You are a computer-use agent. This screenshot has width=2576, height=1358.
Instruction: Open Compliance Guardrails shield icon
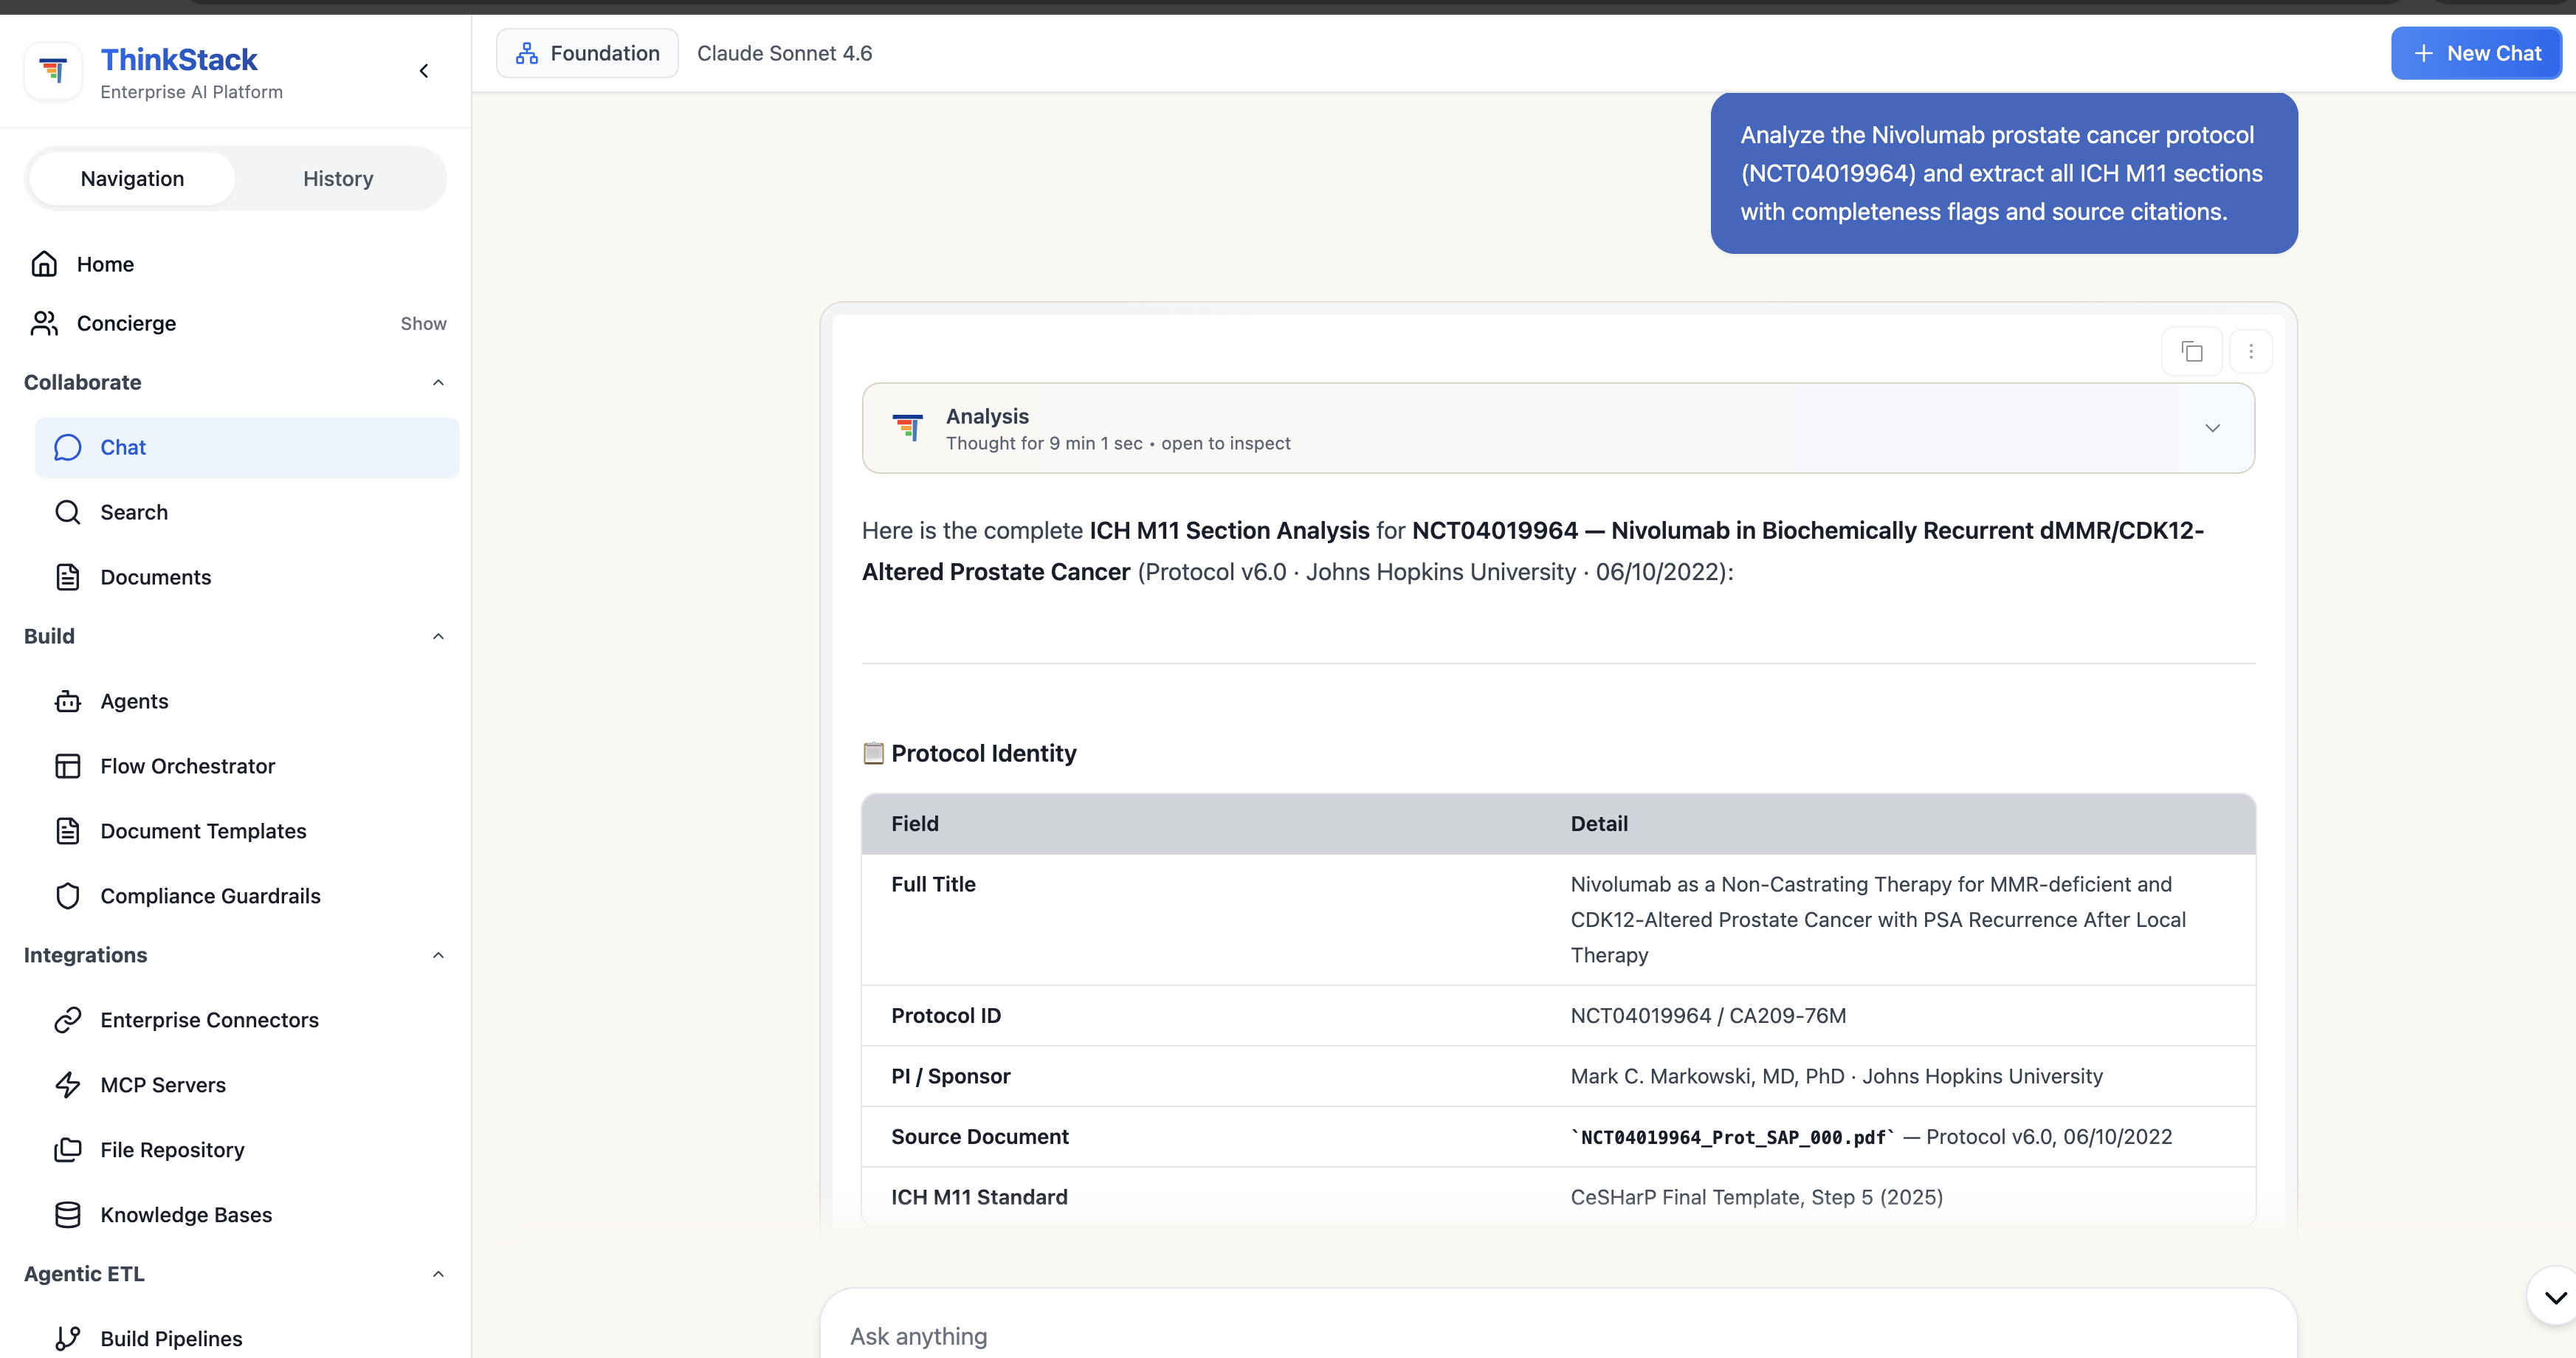tap(67, 896)
